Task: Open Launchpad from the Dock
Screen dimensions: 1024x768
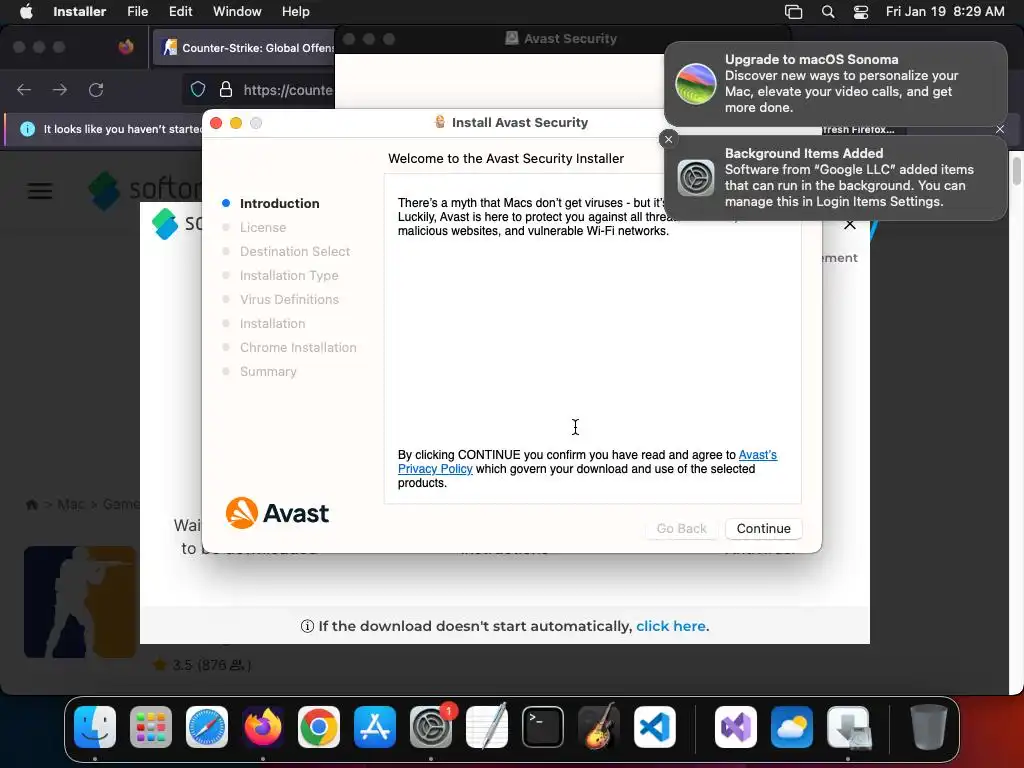Action: click(151, 727)
